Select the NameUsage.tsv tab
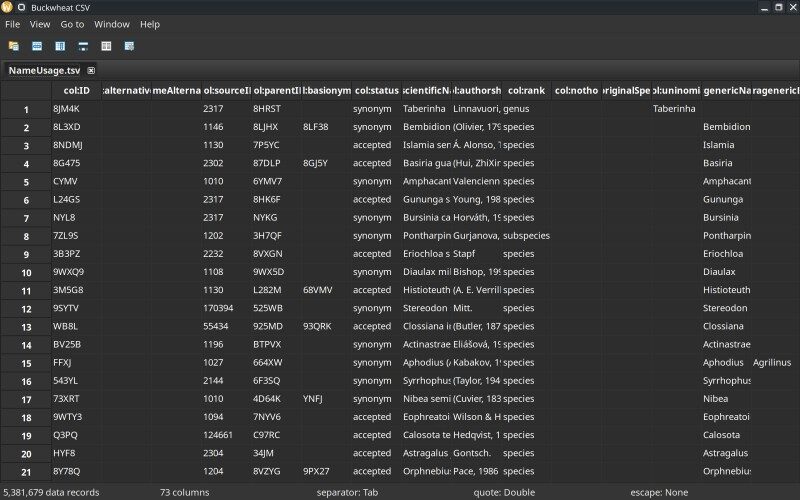 coord(44,70)
